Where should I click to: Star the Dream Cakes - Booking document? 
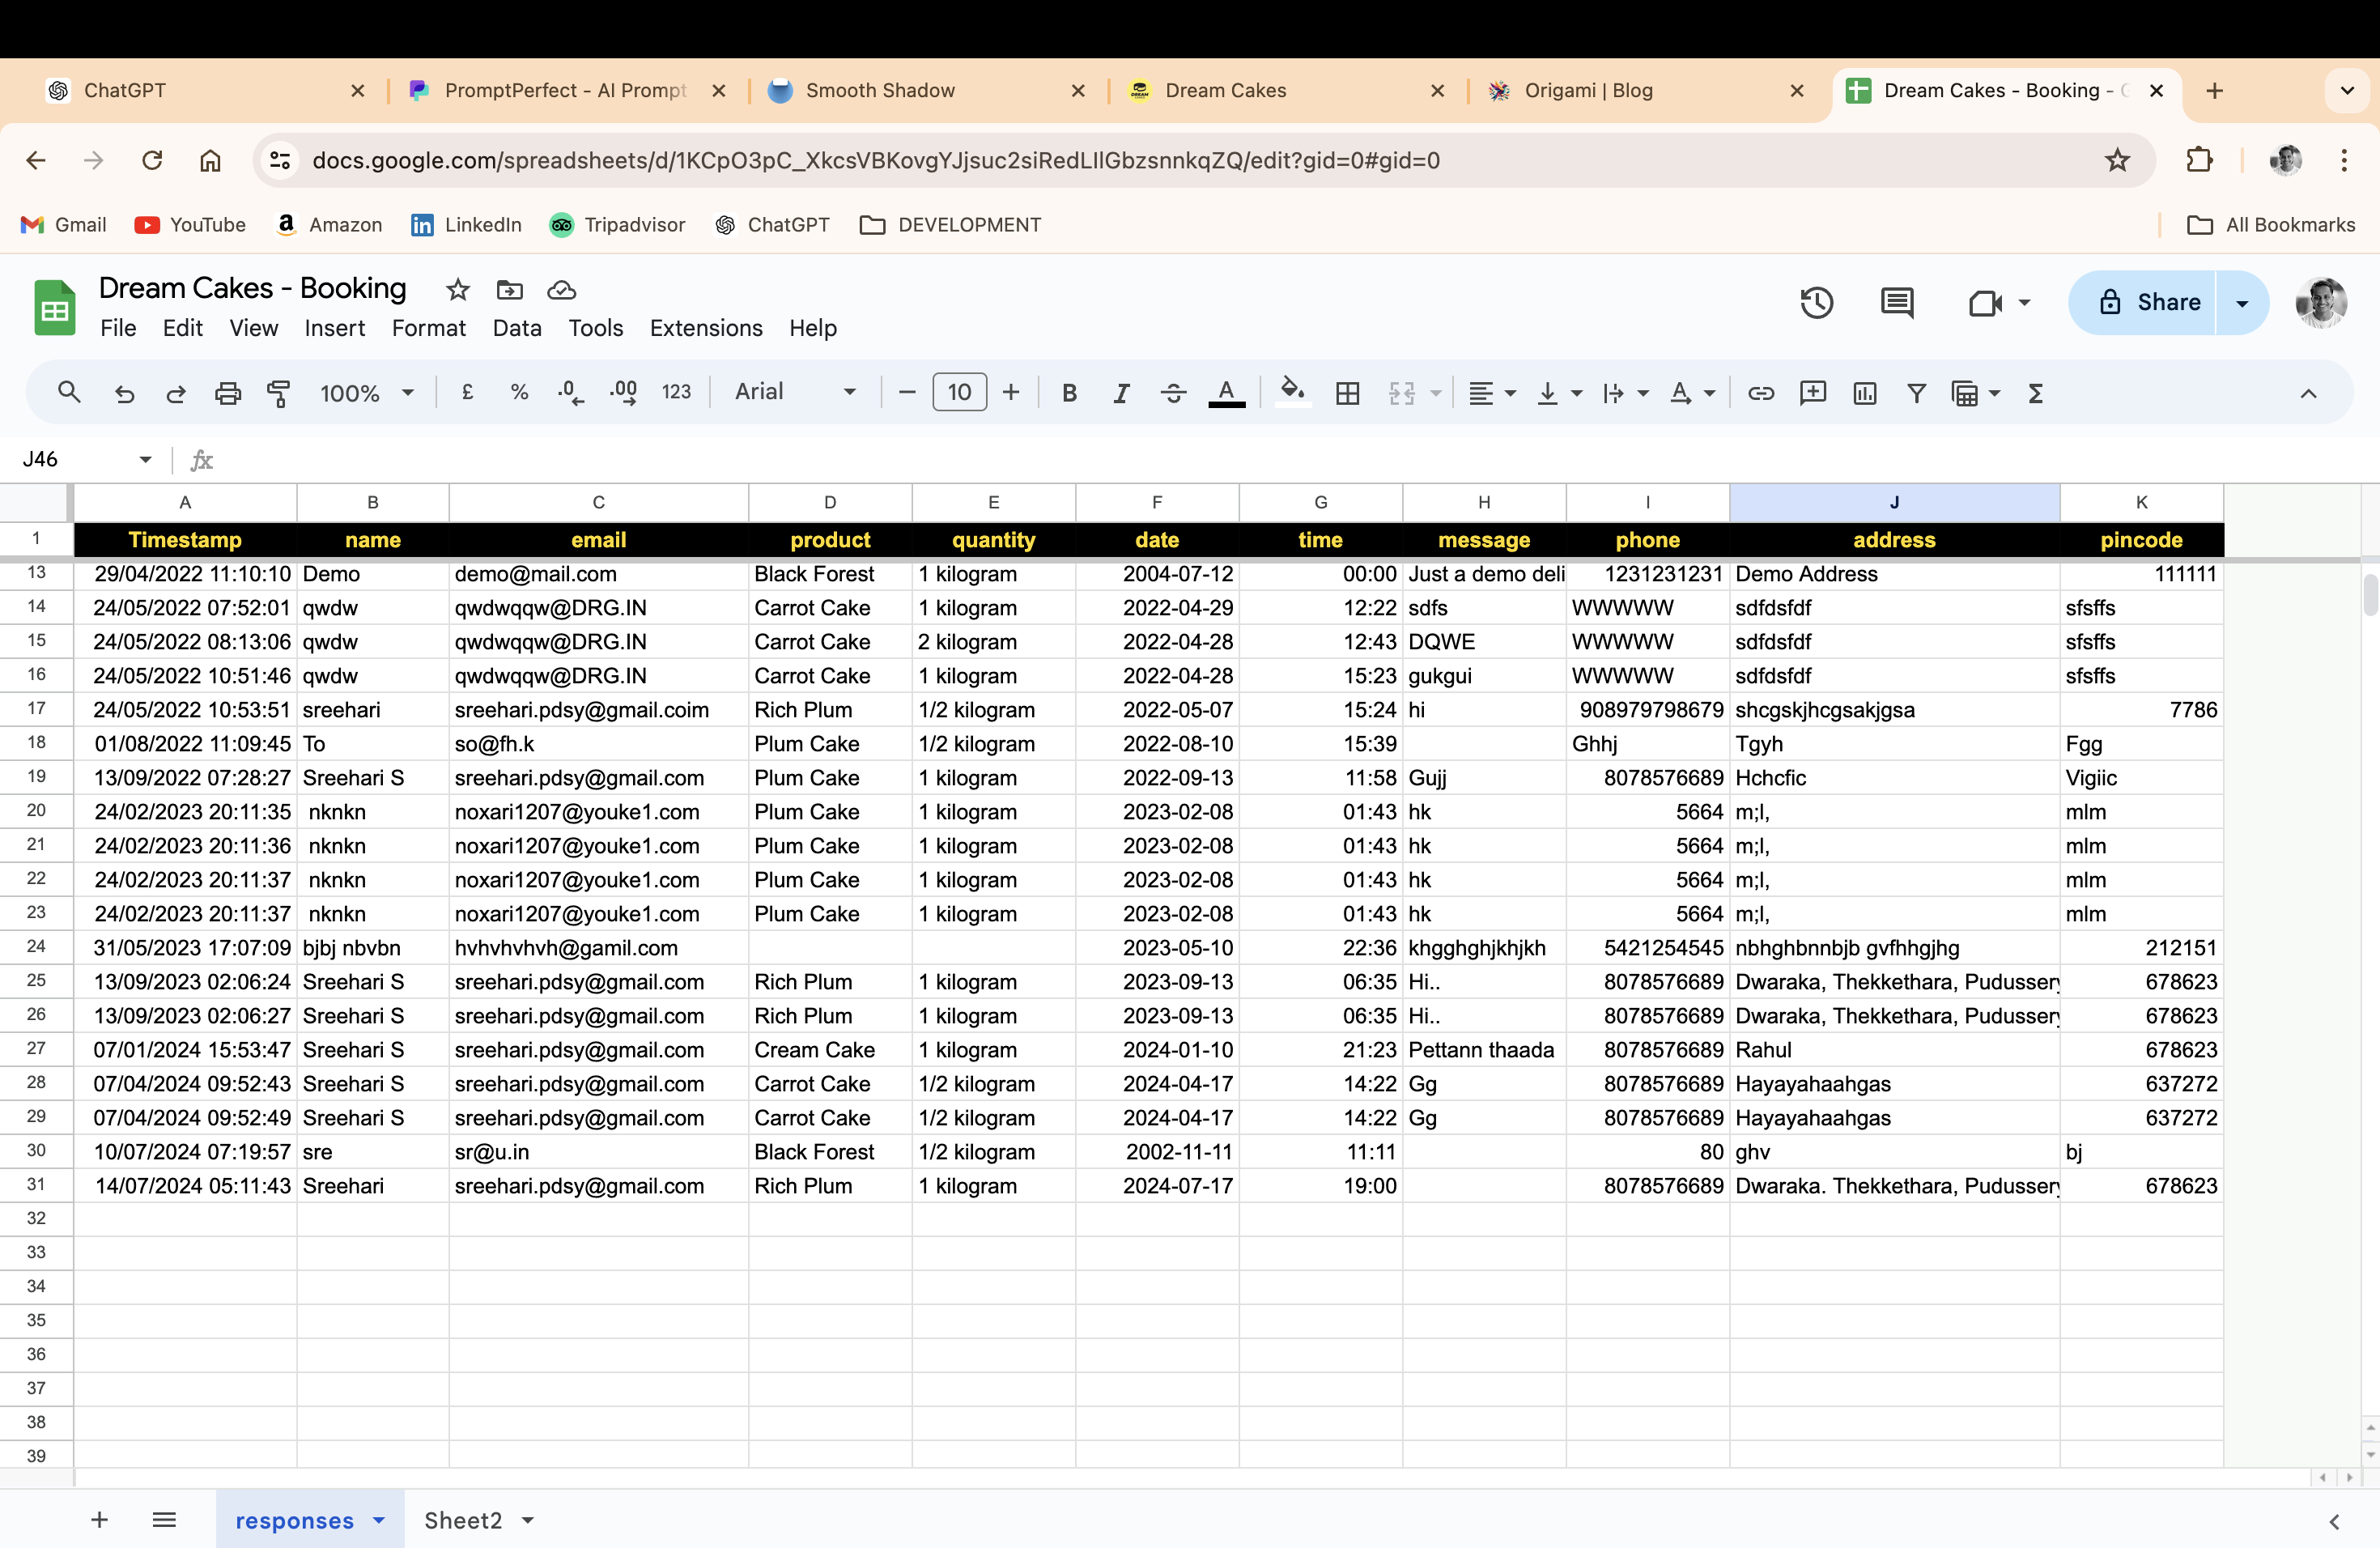(x=458, y=290)
